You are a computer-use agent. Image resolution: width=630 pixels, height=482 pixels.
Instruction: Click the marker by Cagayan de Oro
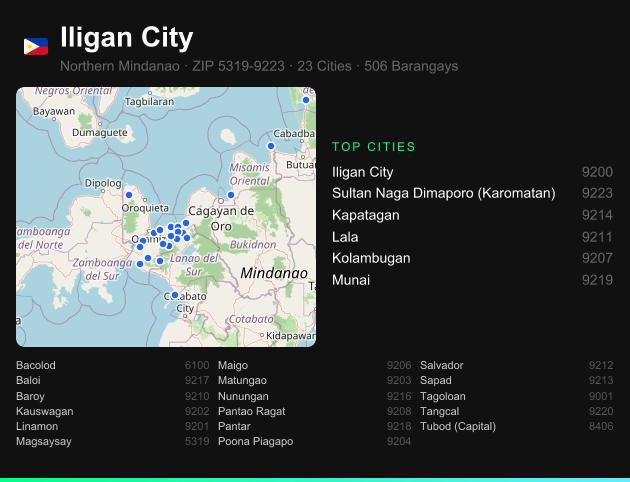(x=231, y=195)
